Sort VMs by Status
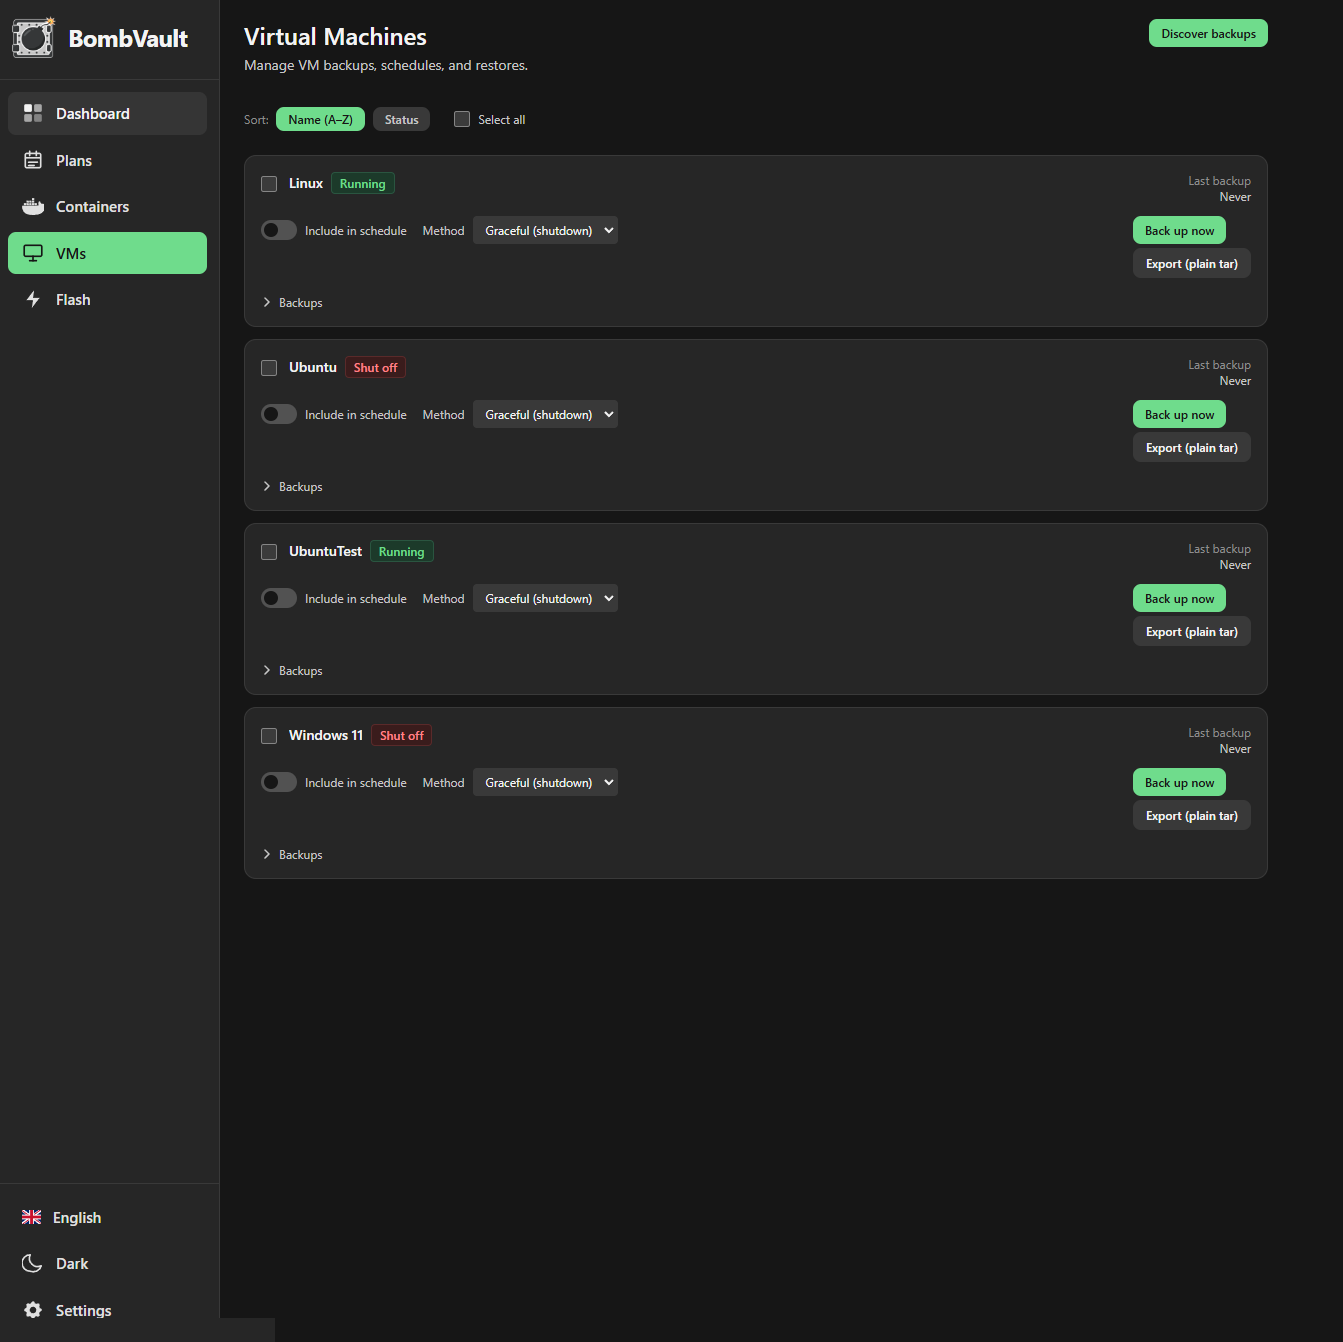 click(401, 119)
